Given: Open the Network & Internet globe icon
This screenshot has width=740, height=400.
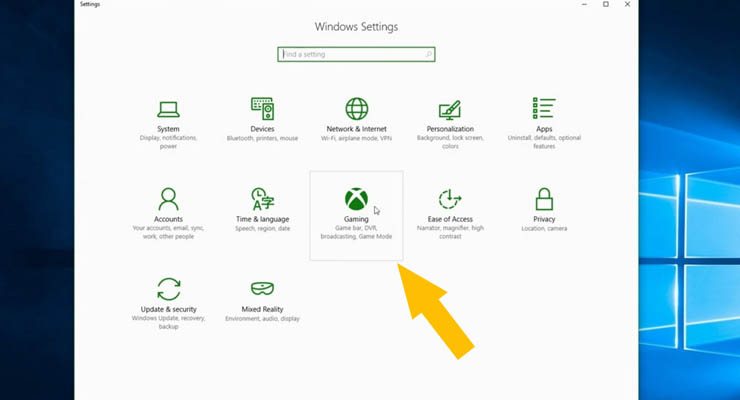Looking at the screenshot, I should [x=356, y=109].
